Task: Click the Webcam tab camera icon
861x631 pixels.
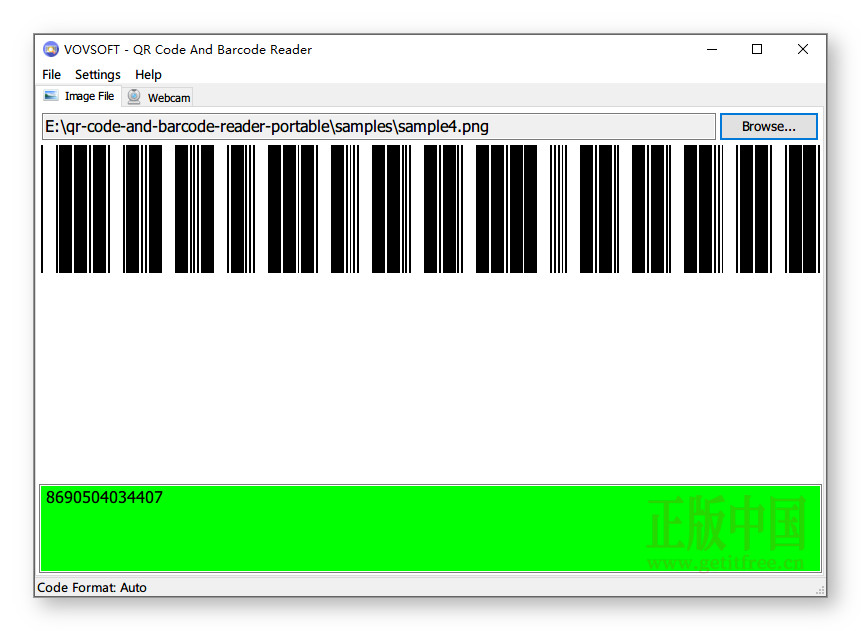Action: pyautogui.click(x=133, y=97)
